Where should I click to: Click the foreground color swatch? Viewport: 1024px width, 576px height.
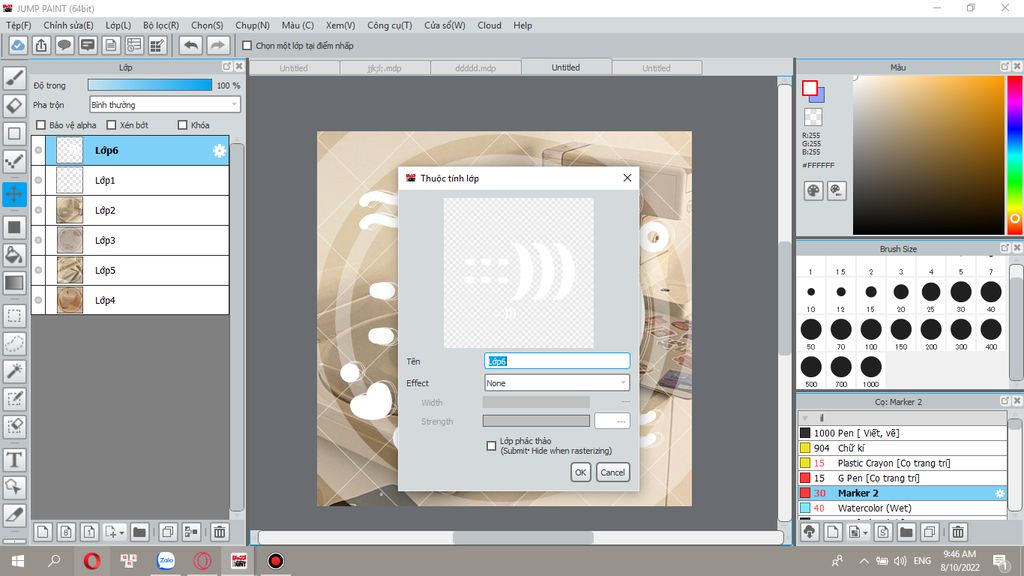coord(810,88)
